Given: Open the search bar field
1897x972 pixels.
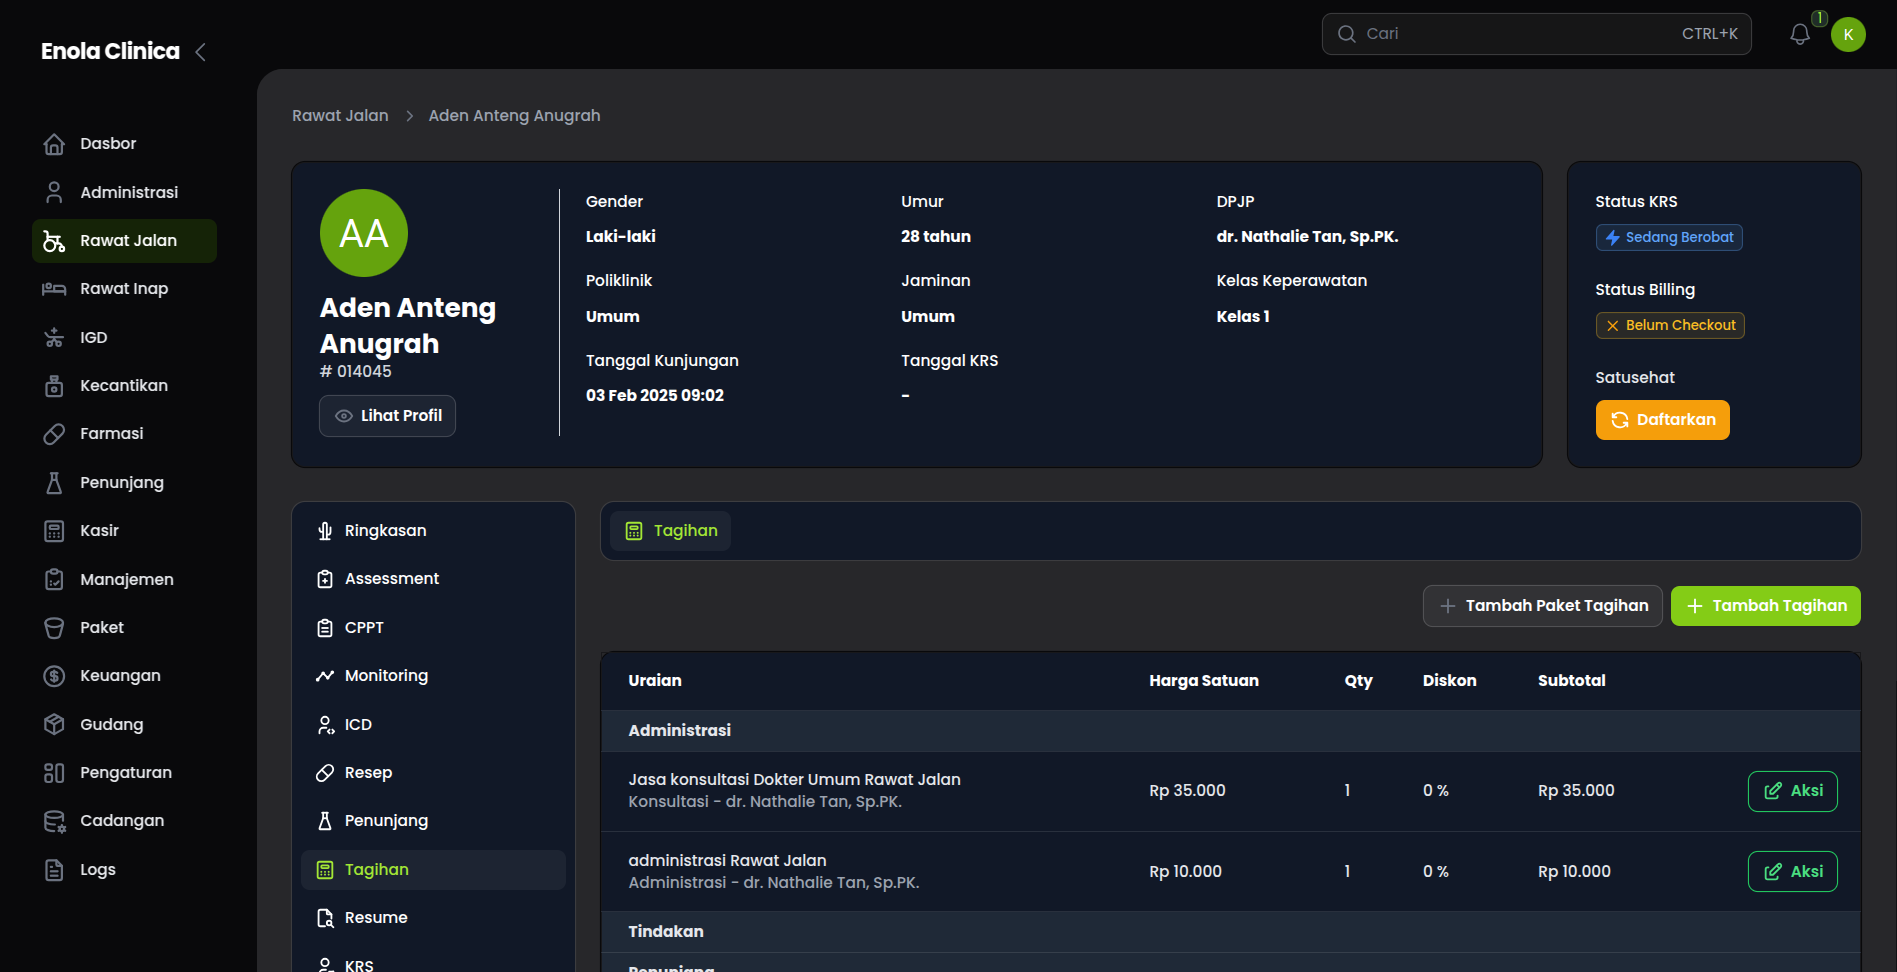Looking at the screenshot, I should click(1535, 33).
